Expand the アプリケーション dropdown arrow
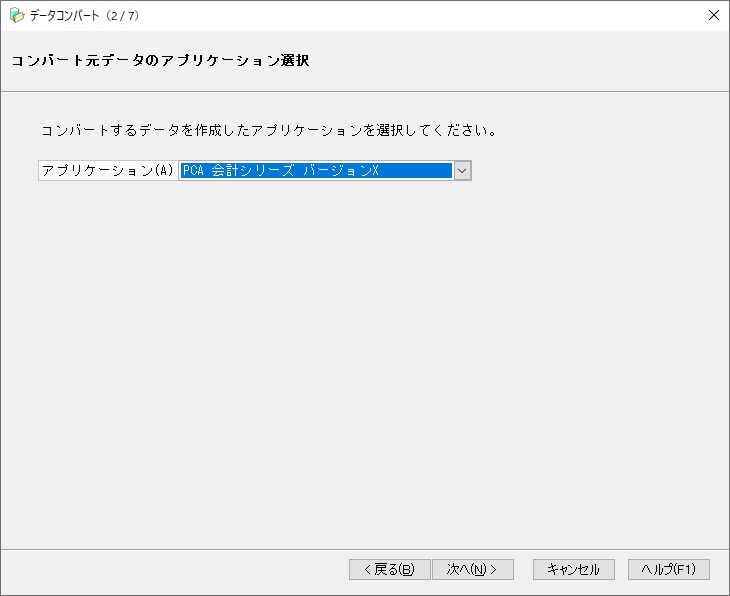This screenshot has width=730, height=596. (462, 171)
